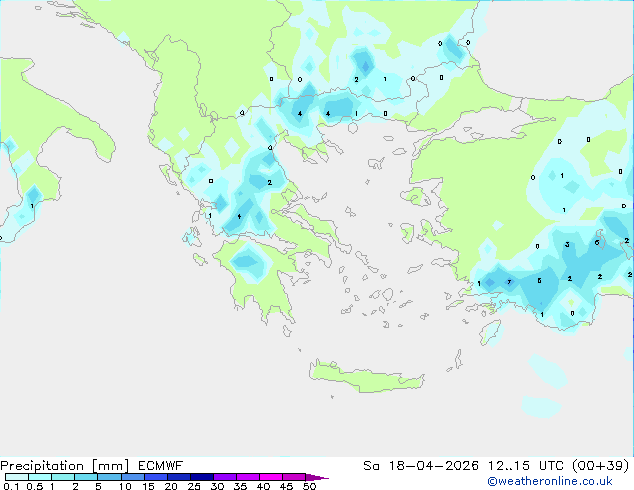Click the '35' legend scale label
Screen dimensions: 634x490
(x=241, y=486)
